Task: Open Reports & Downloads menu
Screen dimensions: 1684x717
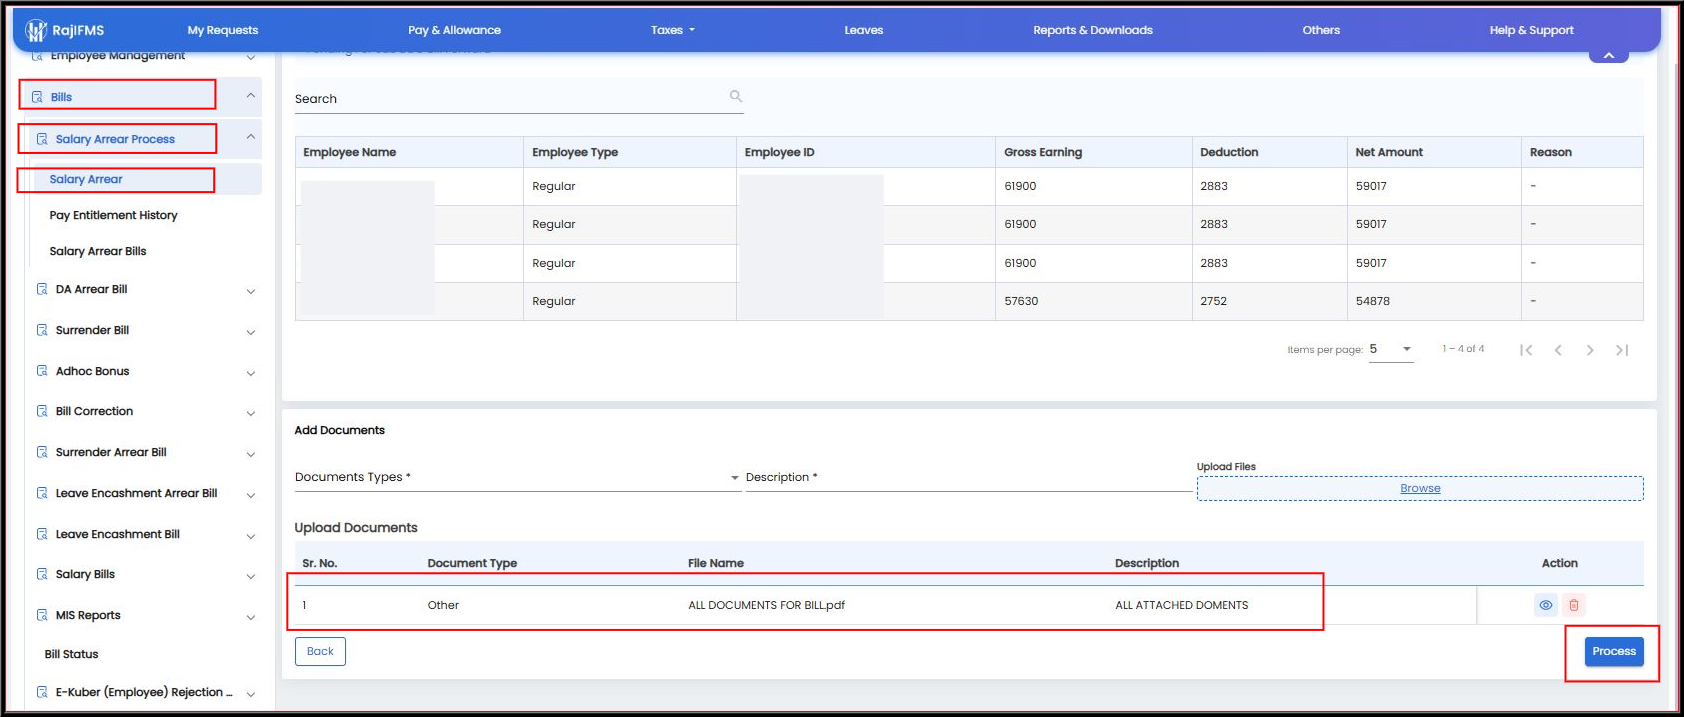Action: [x=1093, y=30]
